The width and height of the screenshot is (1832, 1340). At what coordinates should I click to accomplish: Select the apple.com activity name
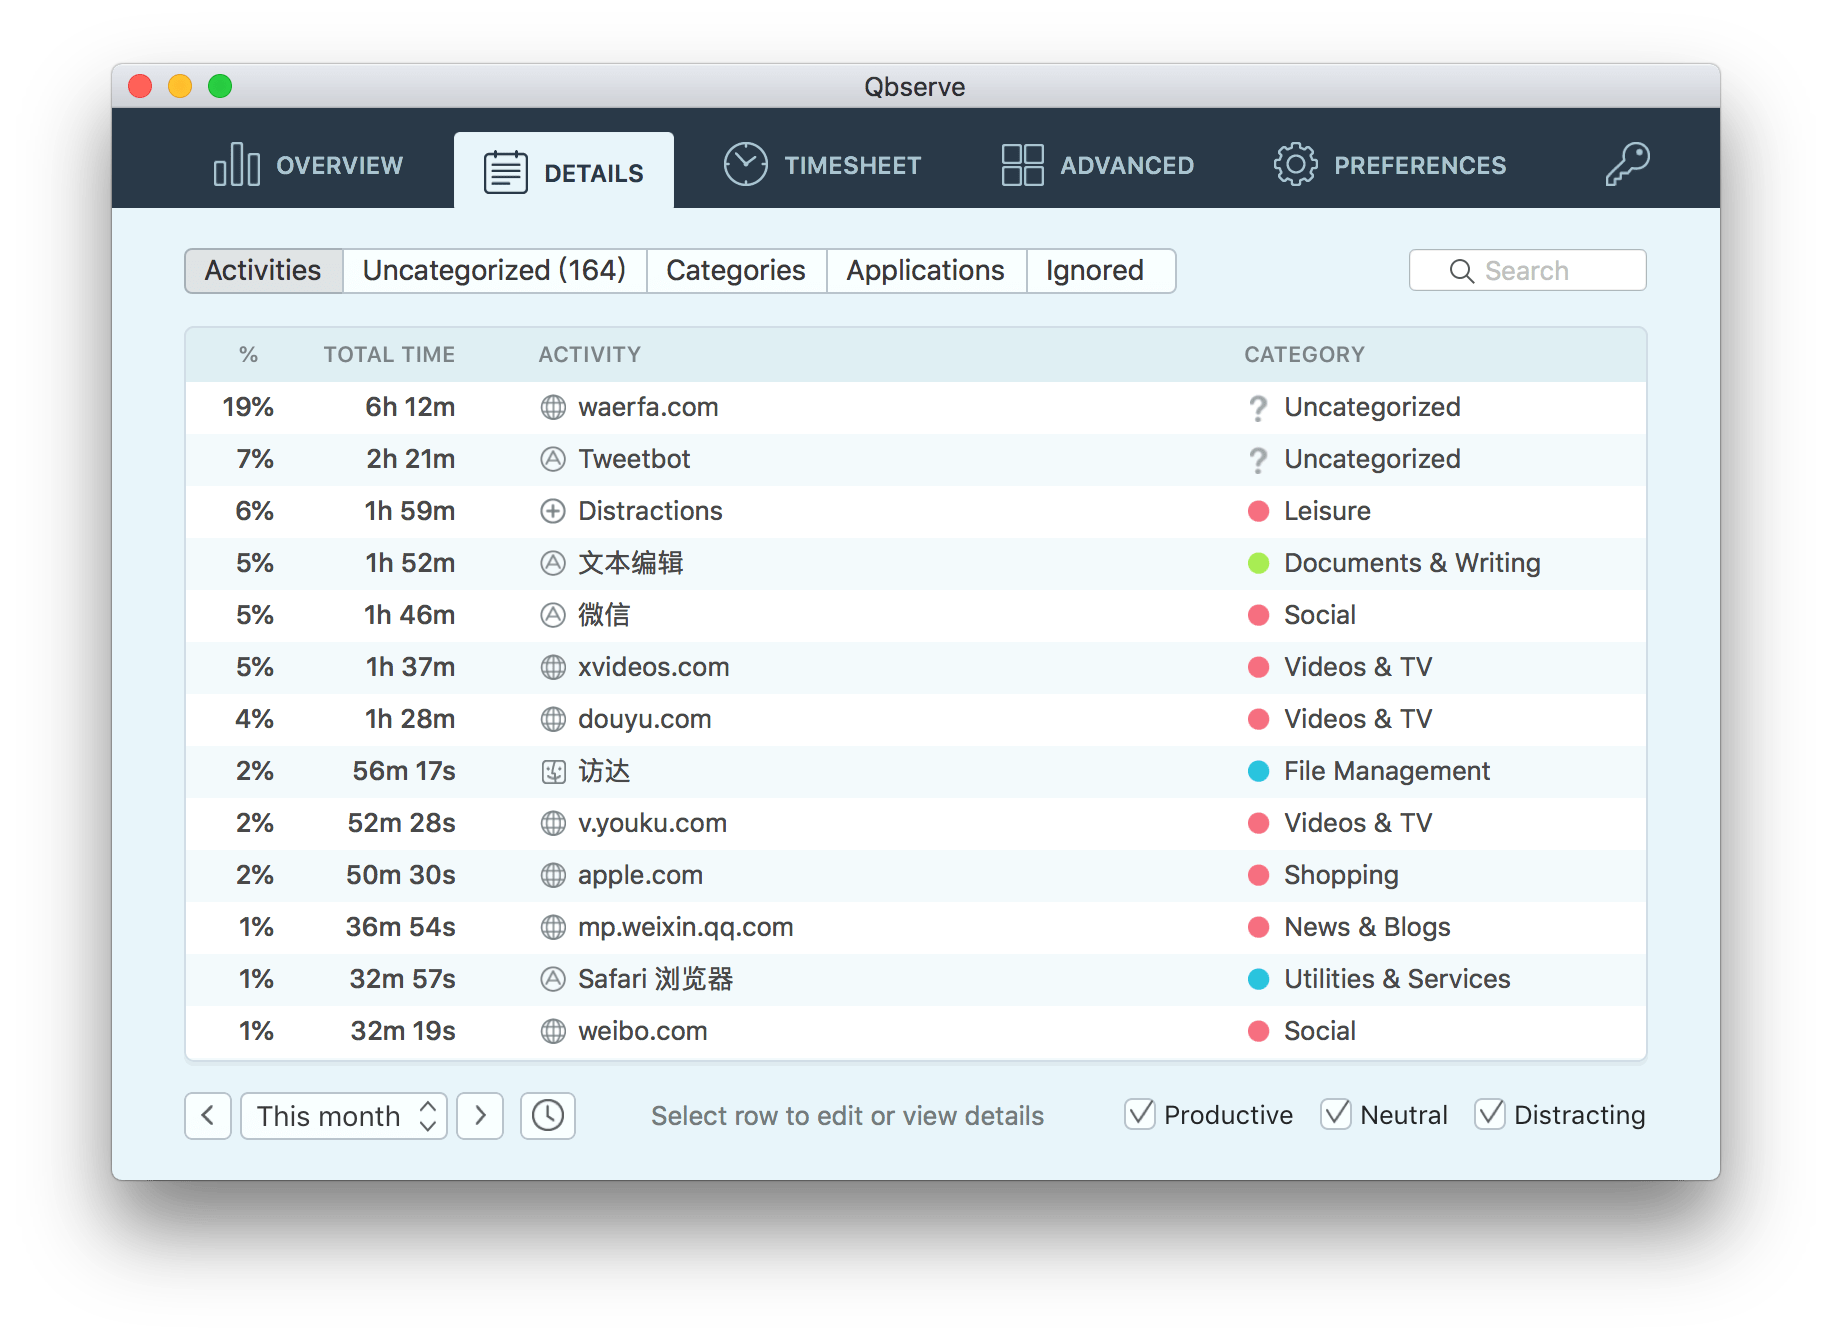pyautogui.click(x=640, y=876)
